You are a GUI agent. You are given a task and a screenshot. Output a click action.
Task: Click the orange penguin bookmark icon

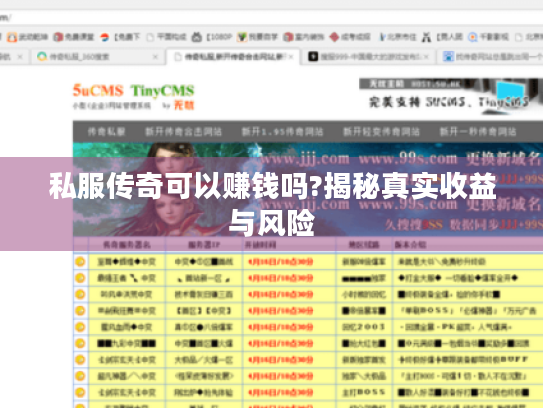click(12, 37)
